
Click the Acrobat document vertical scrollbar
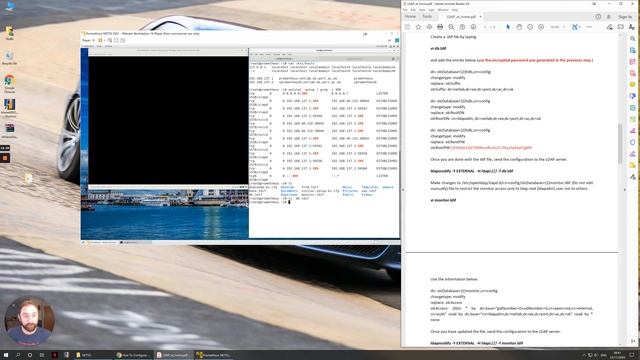coord(620,143)
